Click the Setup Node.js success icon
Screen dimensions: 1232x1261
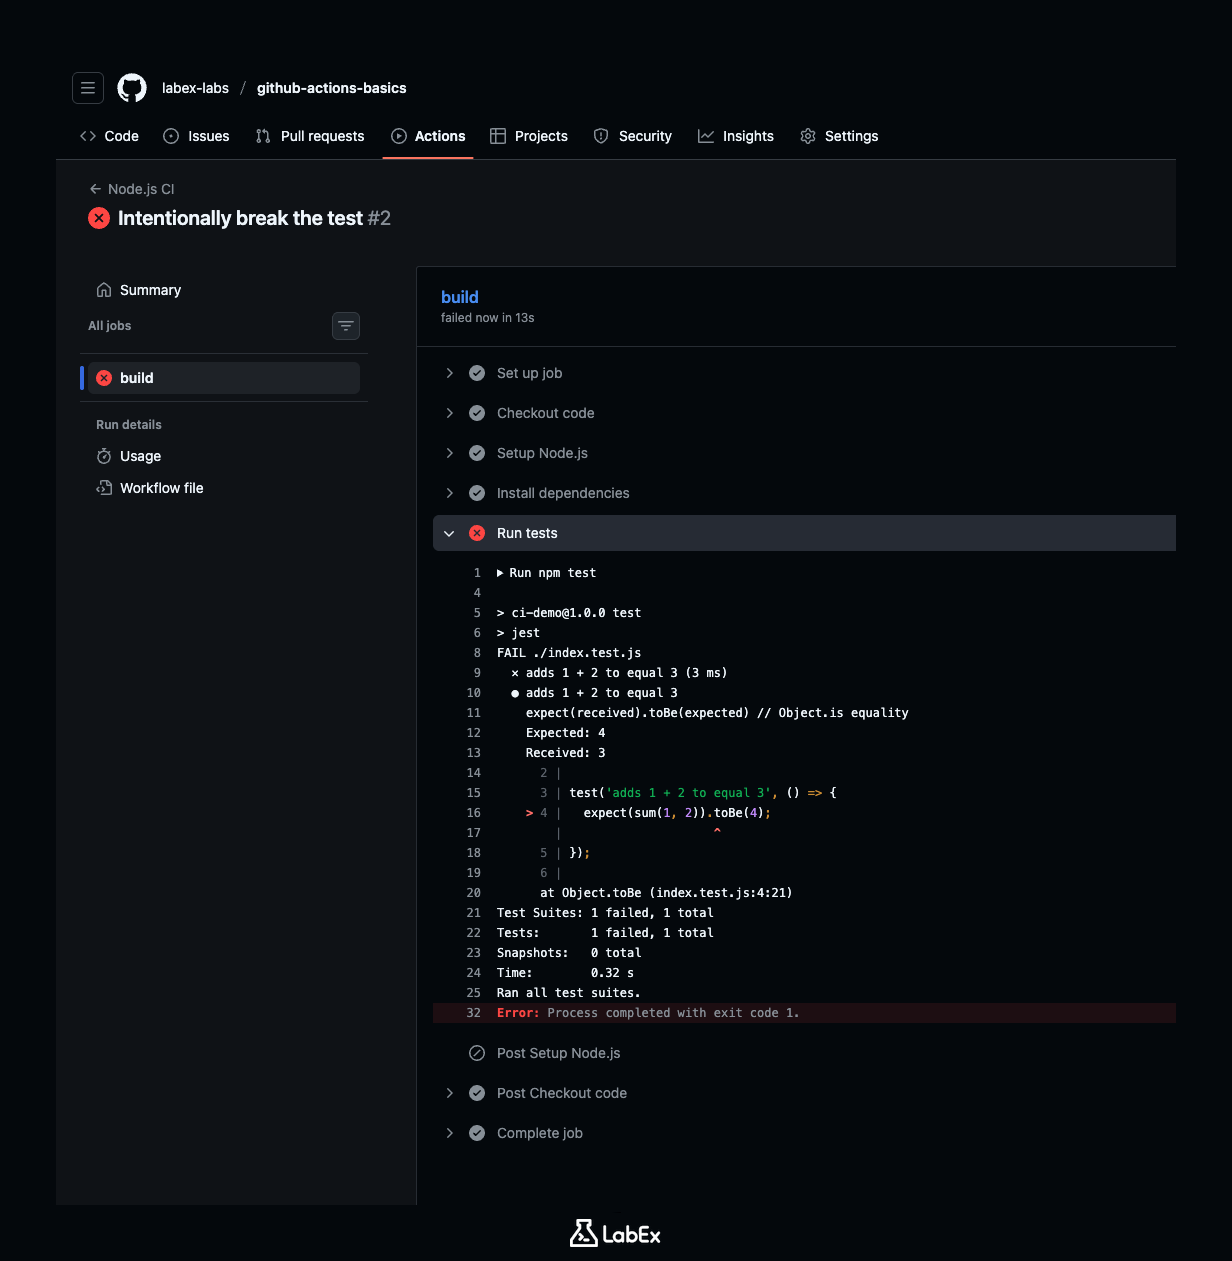(477, 453)
